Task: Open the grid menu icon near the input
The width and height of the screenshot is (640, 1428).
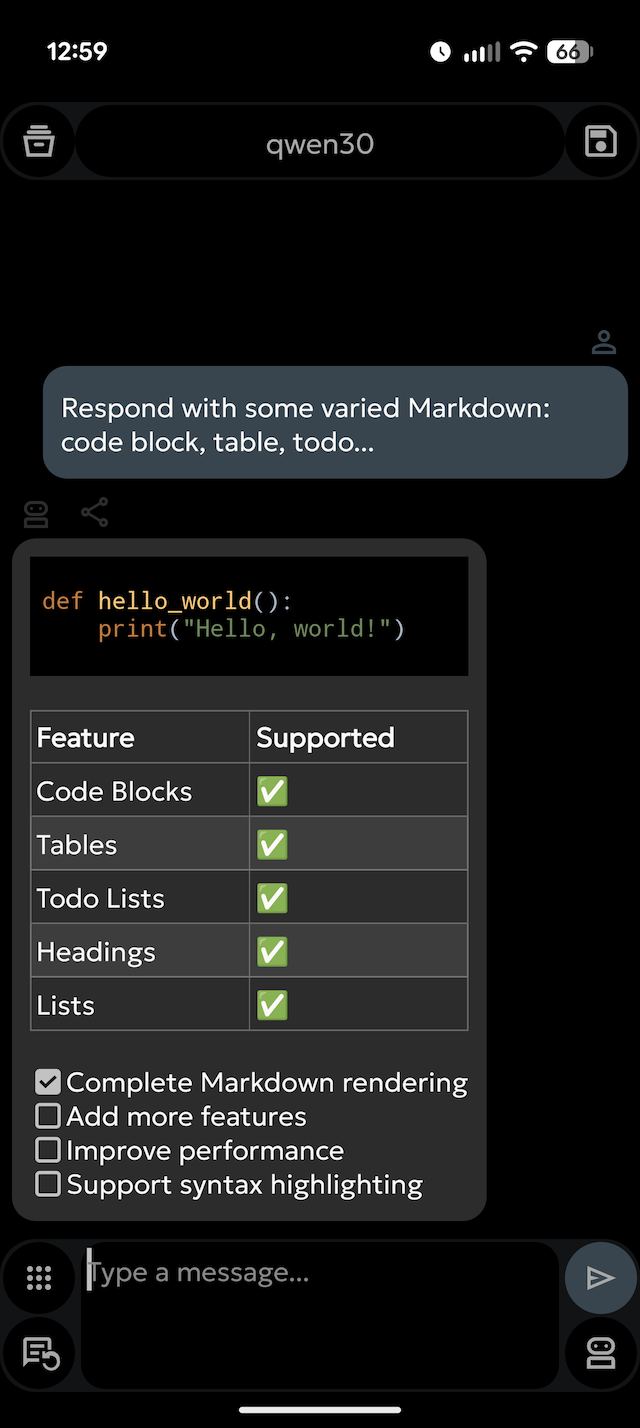Action: pyautogui.click(x=38, y=1277)
